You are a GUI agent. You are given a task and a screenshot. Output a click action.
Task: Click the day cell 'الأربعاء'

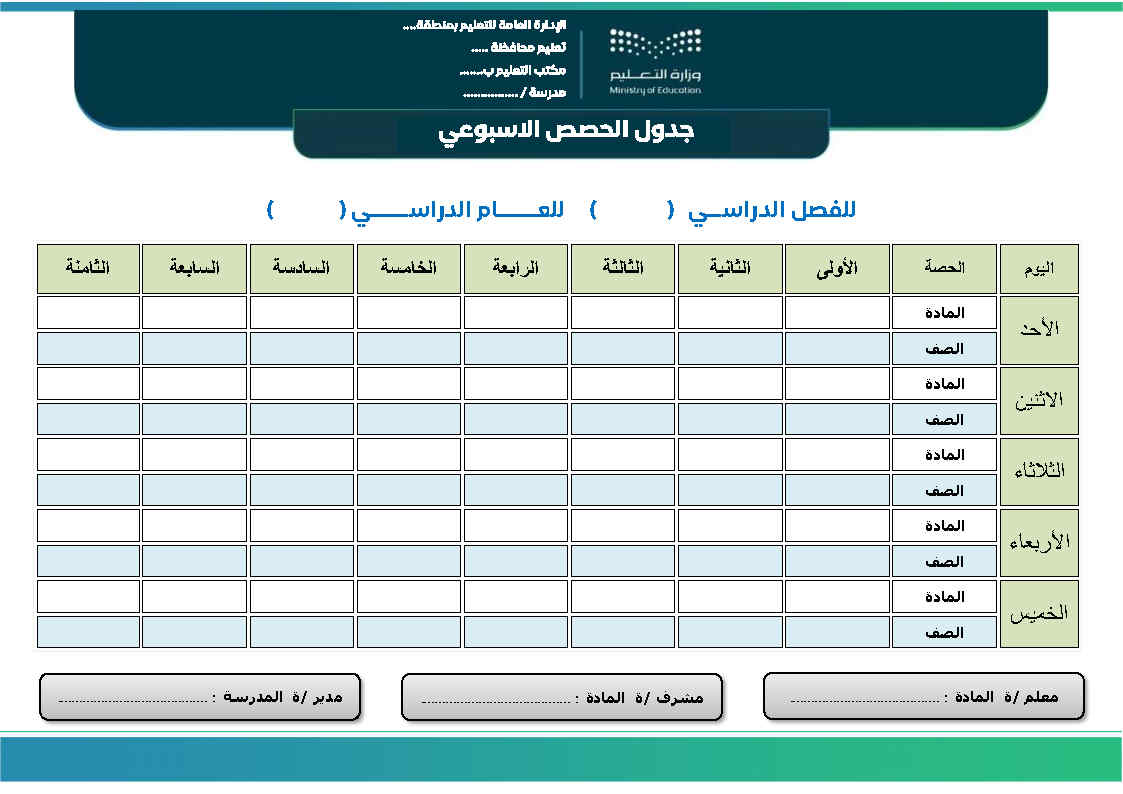coord(1039,543)
